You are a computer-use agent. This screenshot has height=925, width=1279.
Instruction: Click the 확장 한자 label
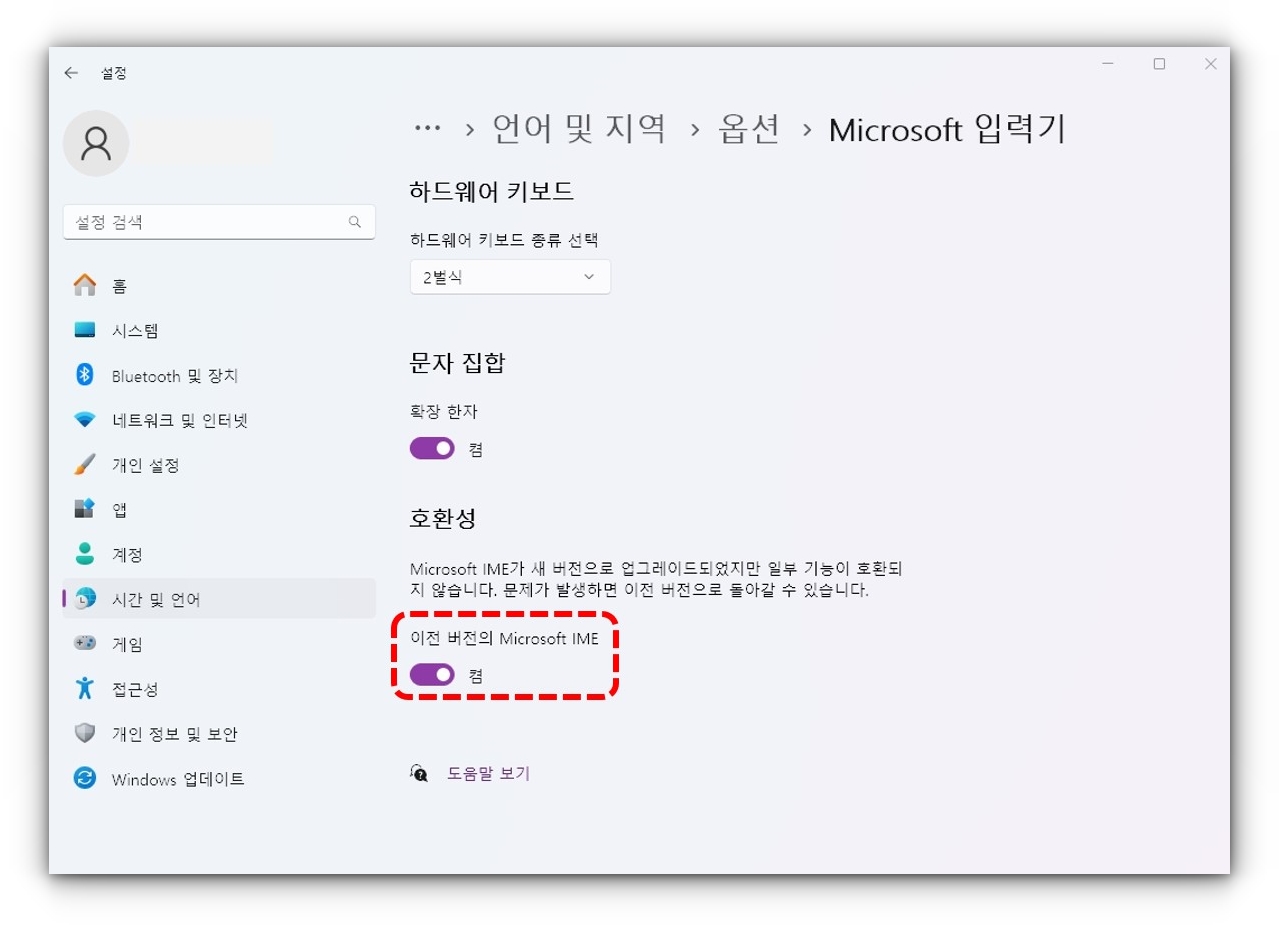point(444,411)
